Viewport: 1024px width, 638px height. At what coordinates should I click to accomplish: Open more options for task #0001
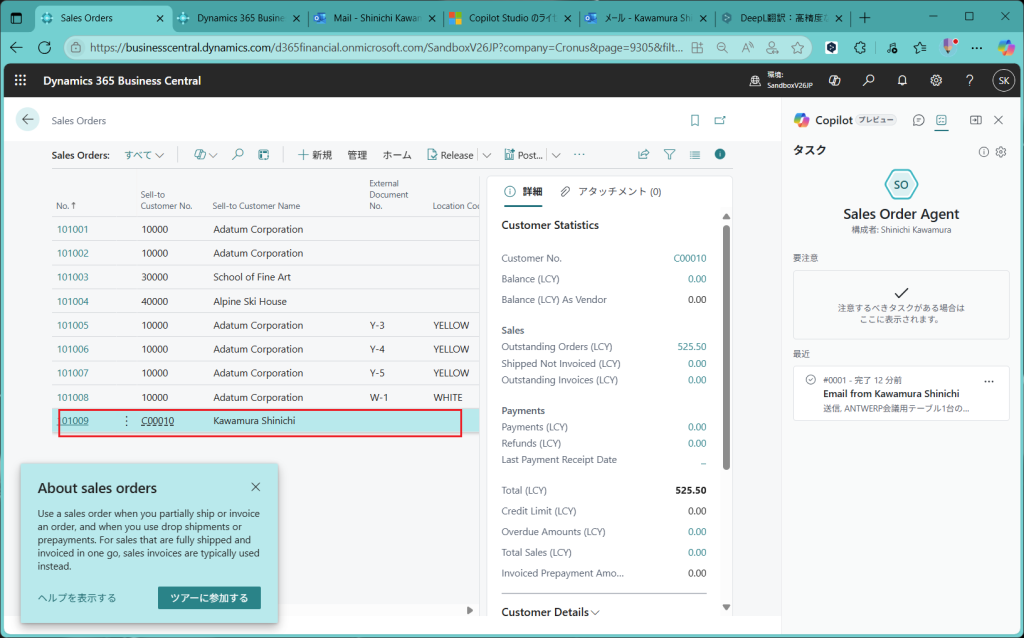(x=989, y=381)
